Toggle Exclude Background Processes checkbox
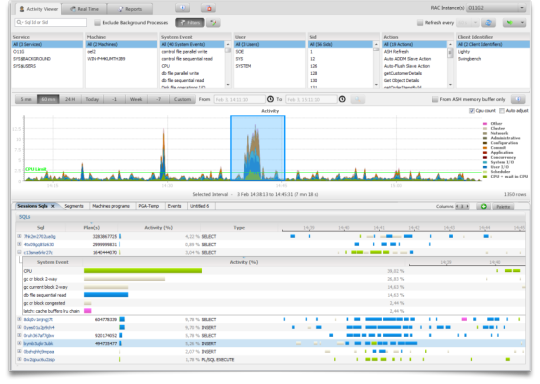The image size is (540, 384). point(97,23)
